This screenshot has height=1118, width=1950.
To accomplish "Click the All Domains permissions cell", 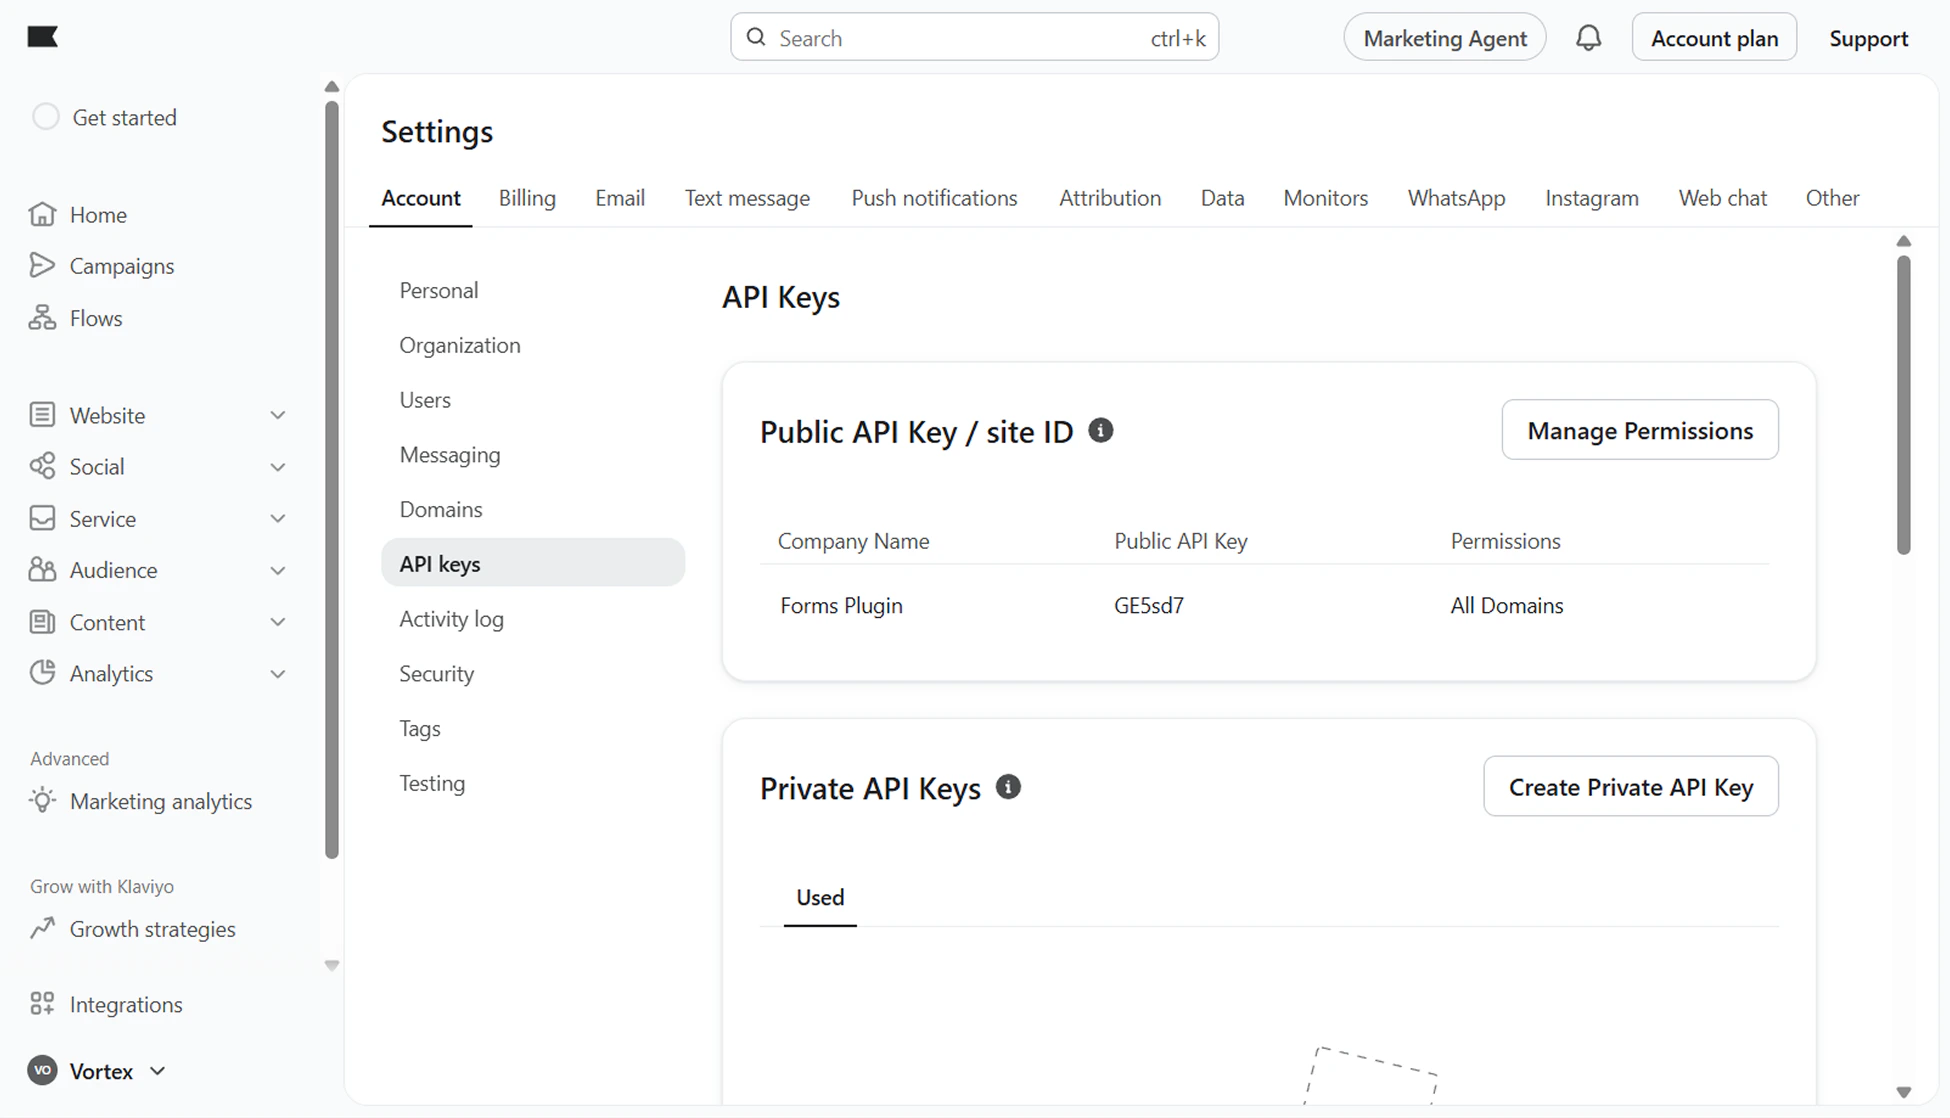I will pyautogui.click(x=1507, y=605).
